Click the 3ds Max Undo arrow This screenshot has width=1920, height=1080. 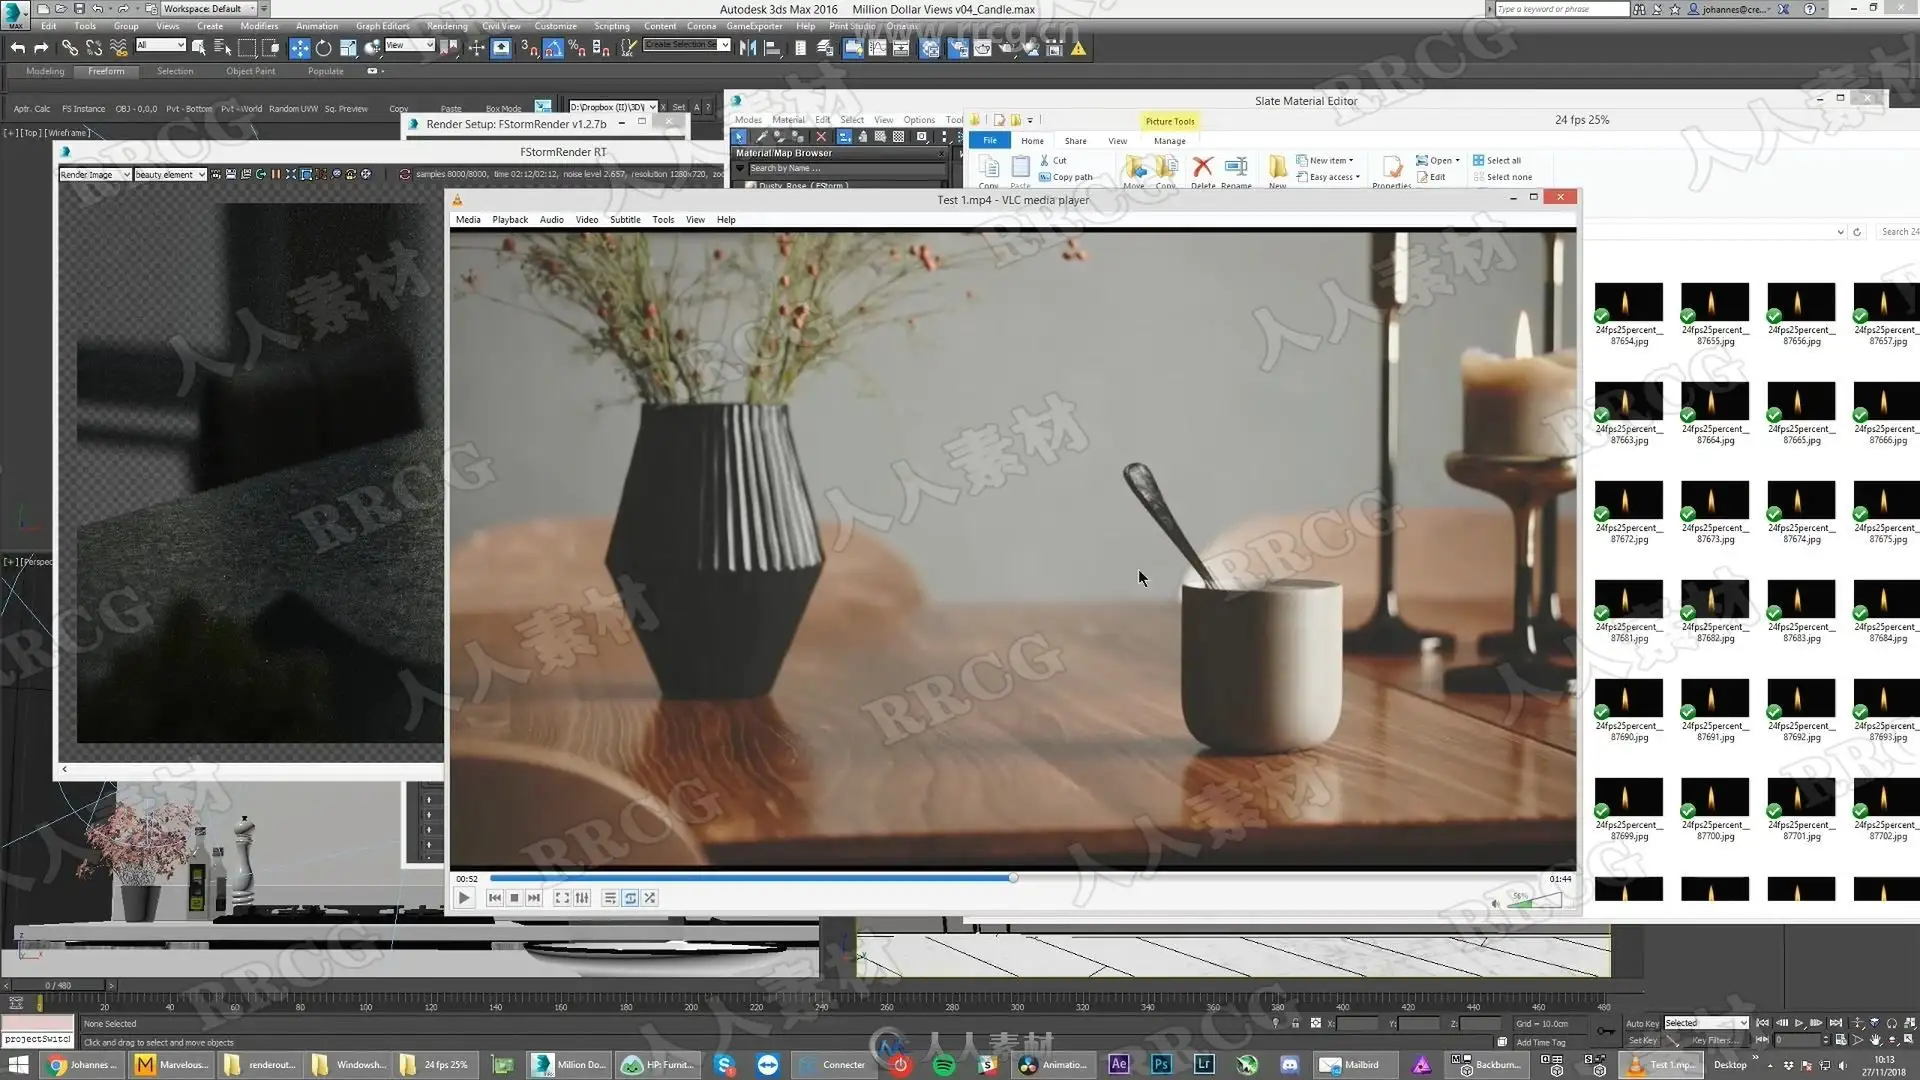(17, 48)
